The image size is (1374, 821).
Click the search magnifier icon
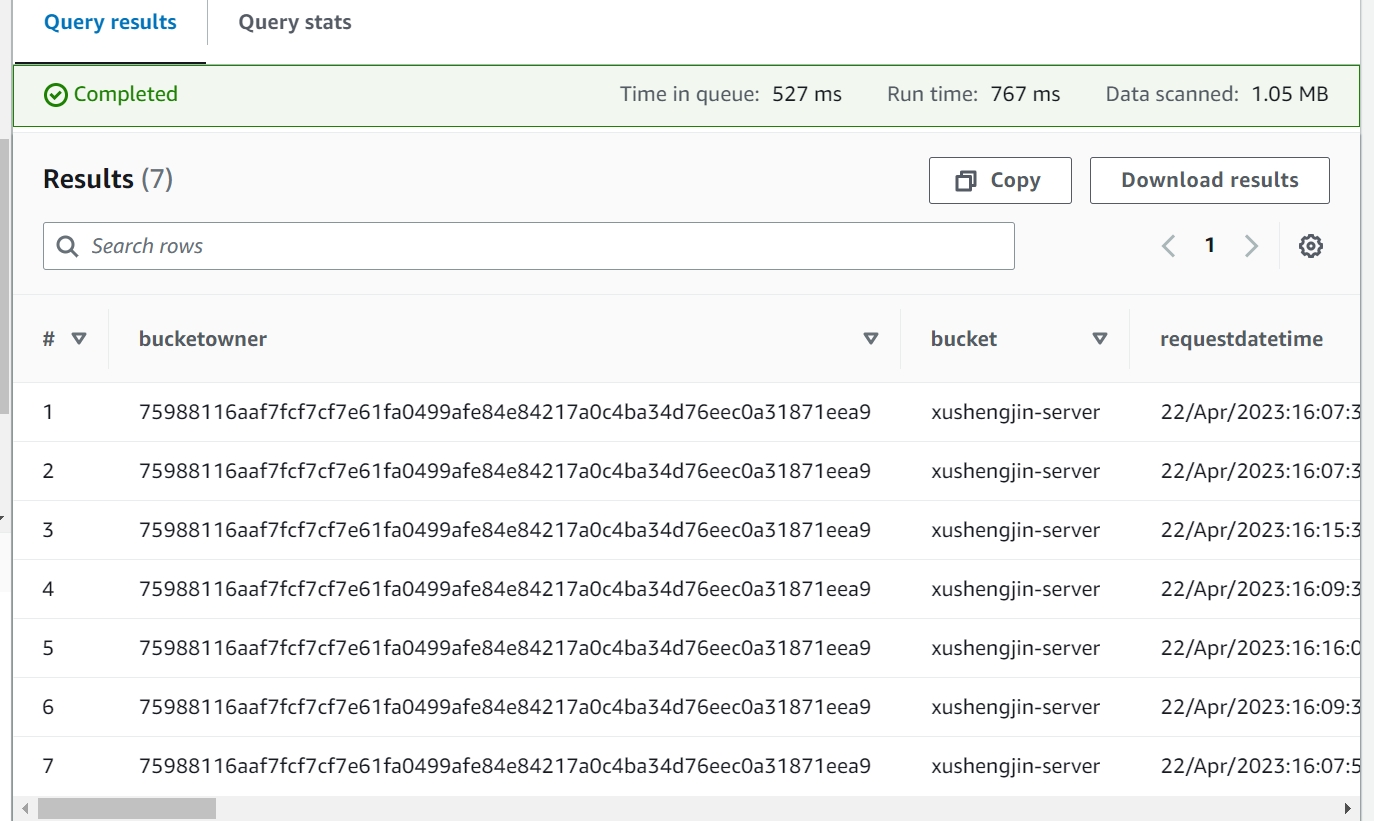[x=67, y=246]
